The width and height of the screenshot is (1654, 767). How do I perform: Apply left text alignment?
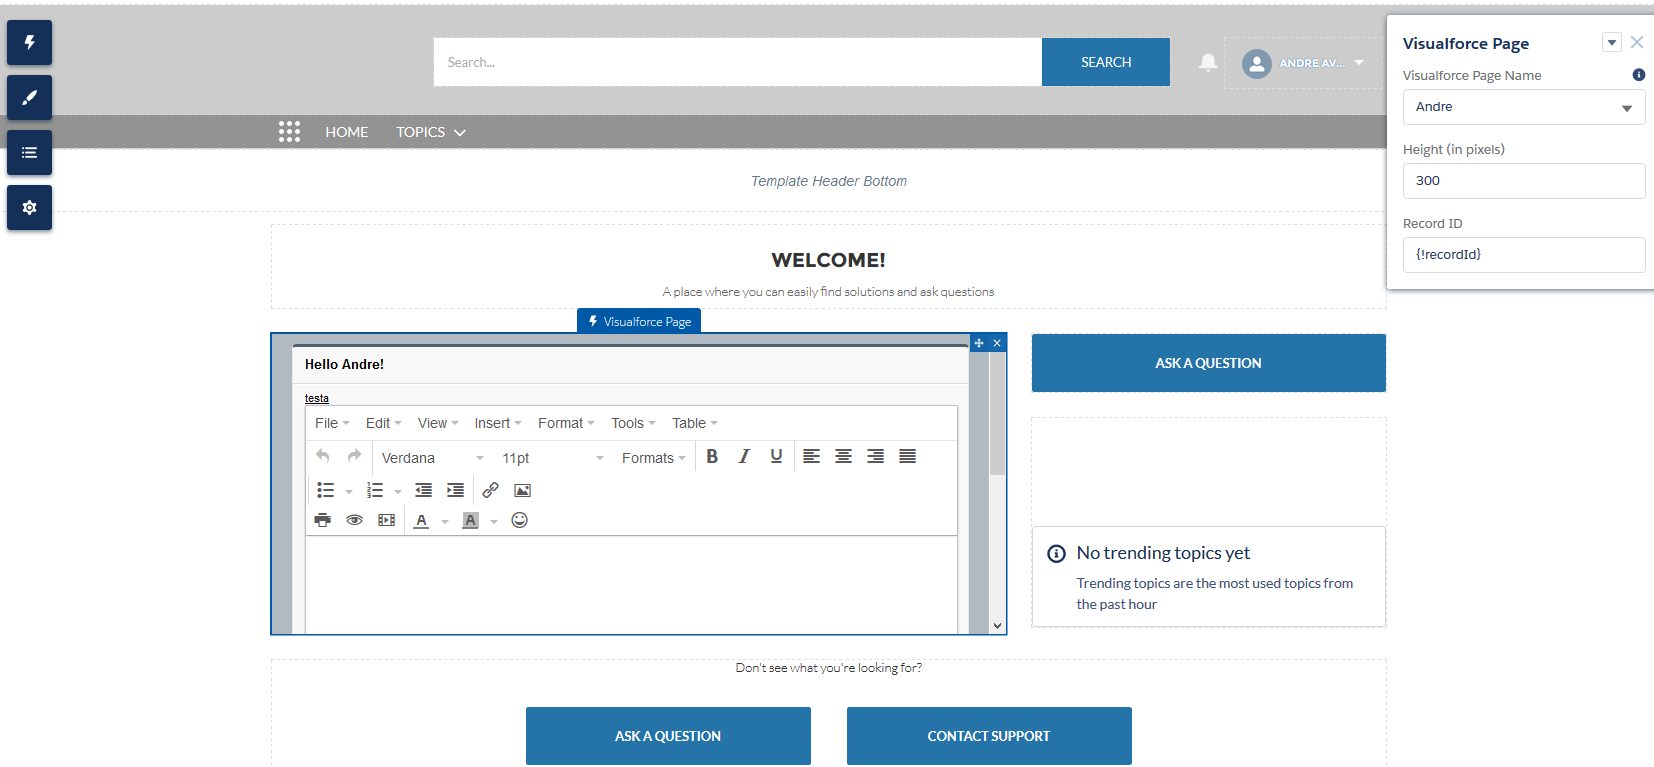pyautogui.click(x=811, y=456)
